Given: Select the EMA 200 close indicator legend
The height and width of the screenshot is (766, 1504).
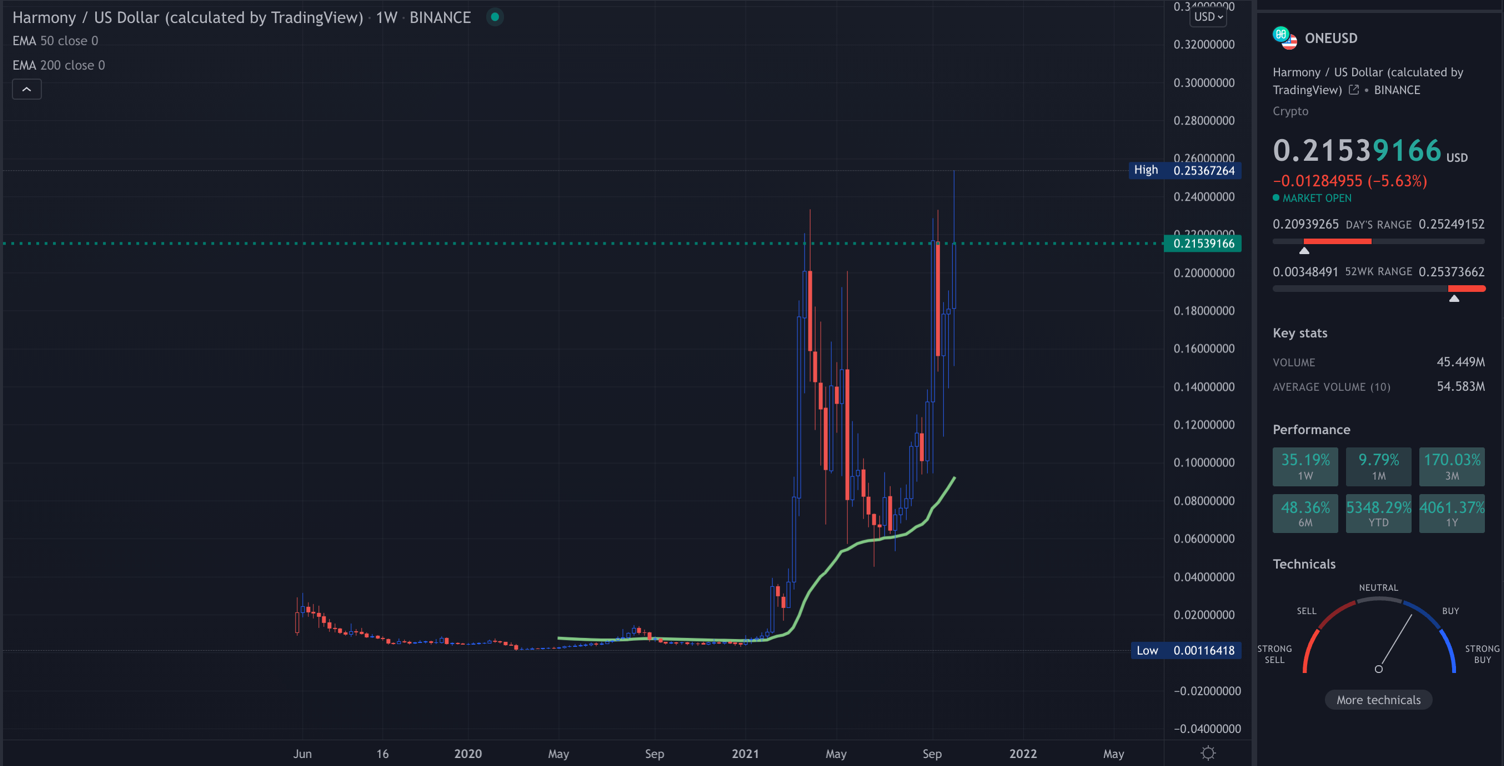Looking at the screenshot, I should pos(58,65).
